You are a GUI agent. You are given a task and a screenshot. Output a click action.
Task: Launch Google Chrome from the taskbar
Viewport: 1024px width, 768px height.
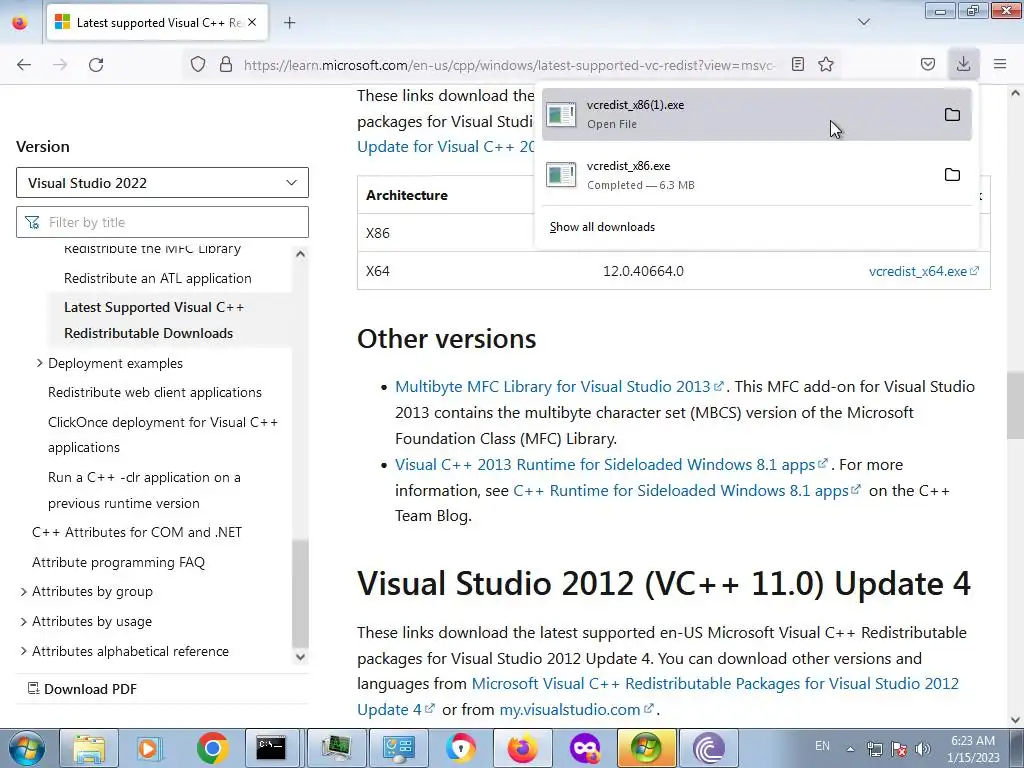[212, 748]
